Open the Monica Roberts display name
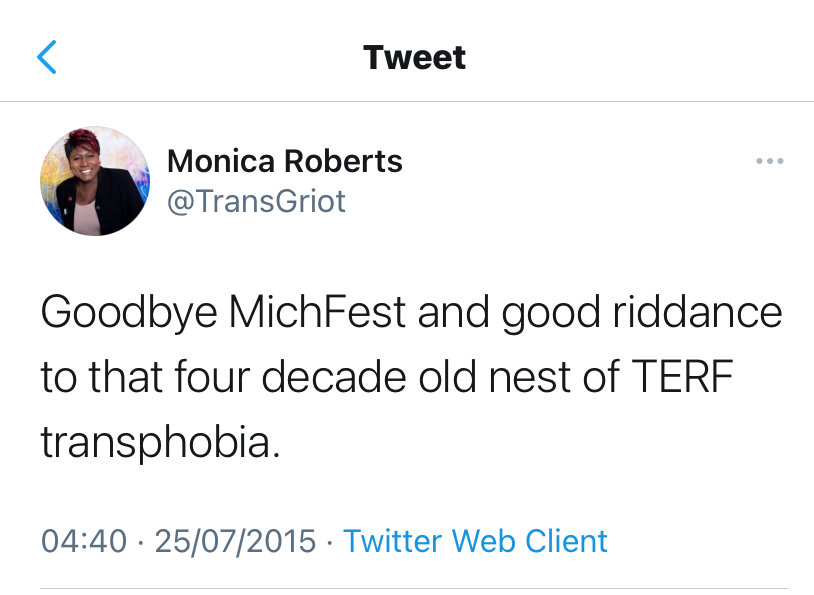The image size is (814, 595). [284, 161]
